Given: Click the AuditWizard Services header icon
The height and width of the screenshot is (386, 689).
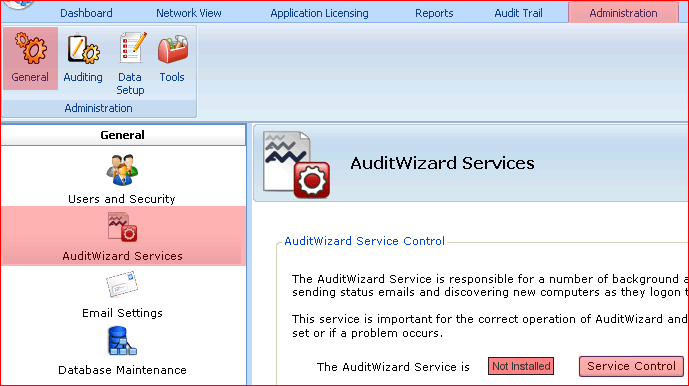Looking at the screenshot, I should click(x=296, y=164).
